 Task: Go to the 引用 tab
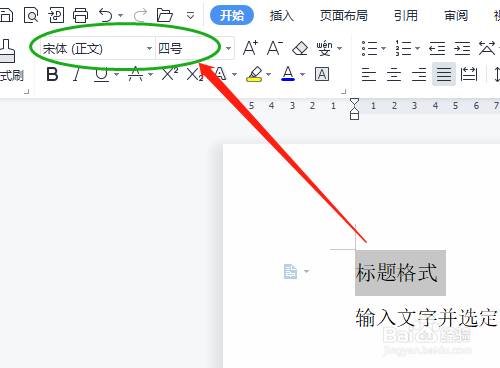click(406, 15)
